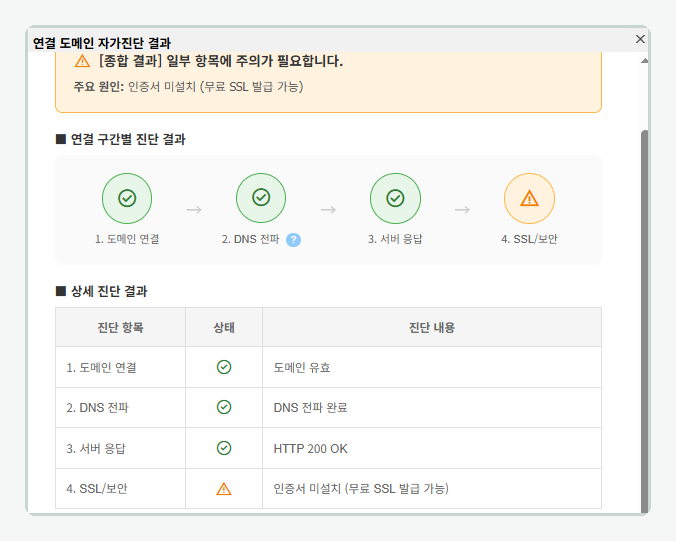The width and height of the screenshot is (676, 541).
Task: Click the '2. DNS 전파' step label
Action: (250, 239)
